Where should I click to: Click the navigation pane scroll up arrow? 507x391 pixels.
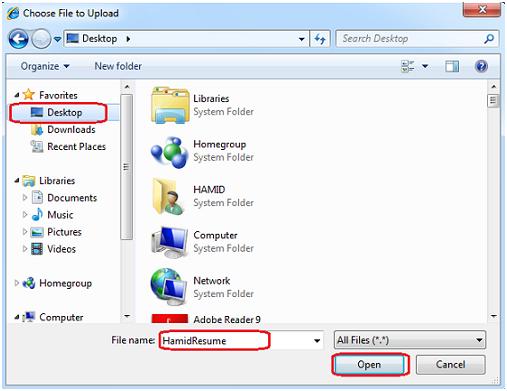pyautogui.click(x=127, y=87)
